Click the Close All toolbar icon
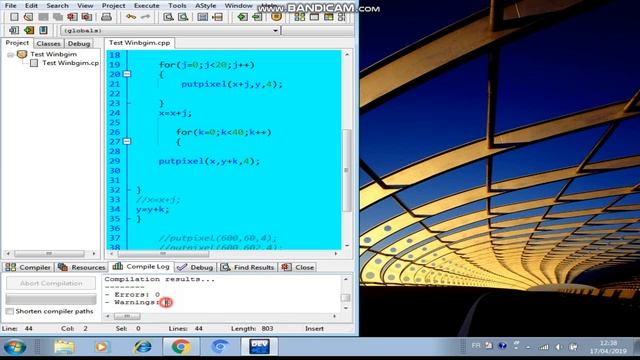 [x=87, y=17]
